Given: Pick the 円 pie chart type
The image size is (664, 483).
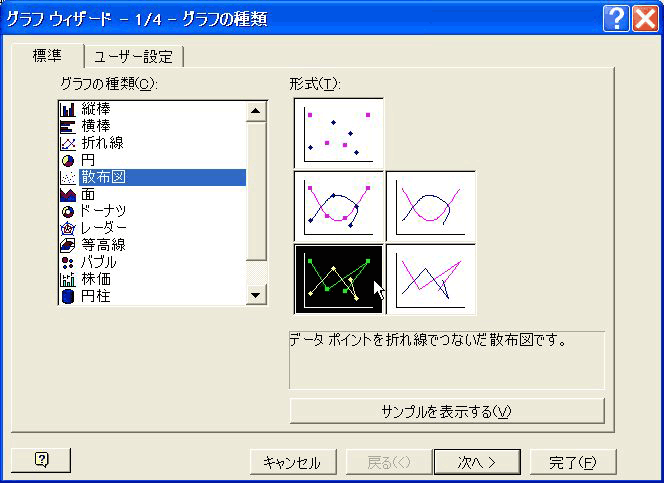Looking at the screenshot, I should coord(88,160).
